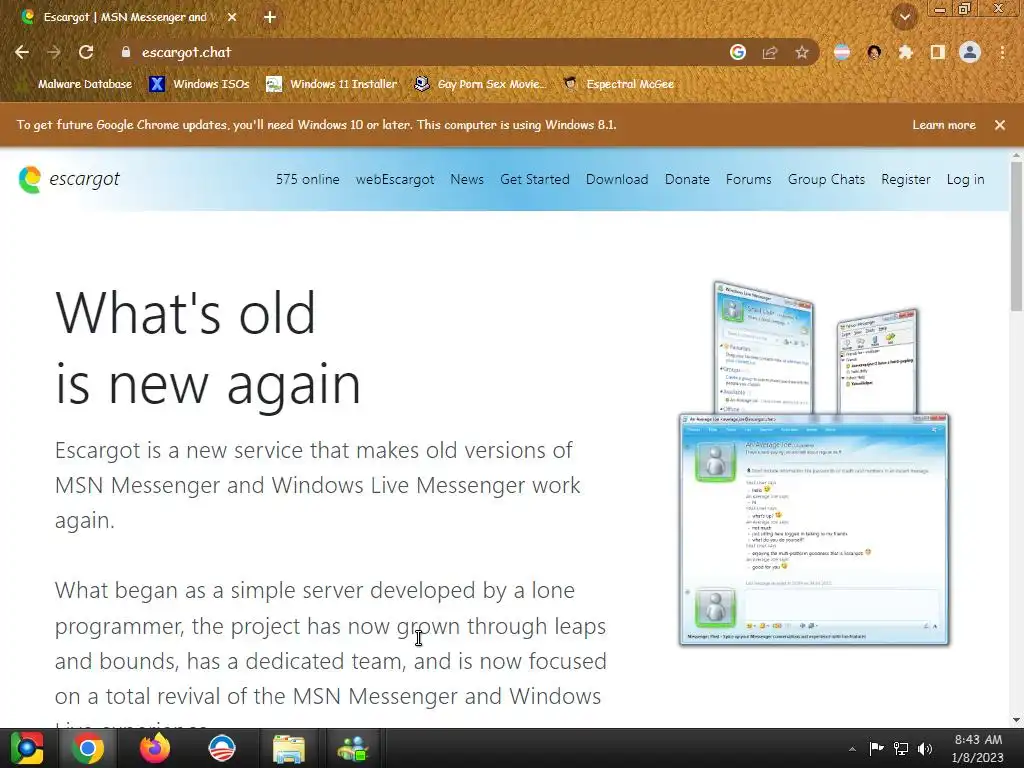The height and width of the screenshot is (768, 1024).
Task: Open the Download page
Action: click(x=617, y=179)
